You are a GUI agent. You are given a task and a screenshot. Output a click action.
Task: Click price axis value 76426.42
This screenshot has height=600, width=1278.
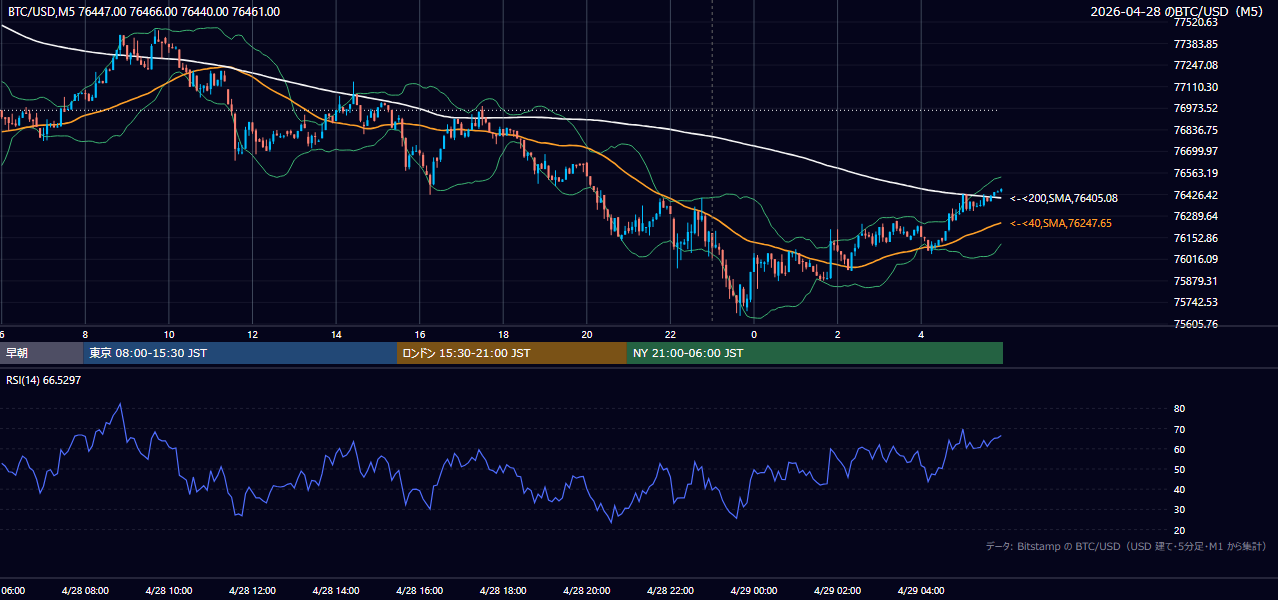point(1196,195)
